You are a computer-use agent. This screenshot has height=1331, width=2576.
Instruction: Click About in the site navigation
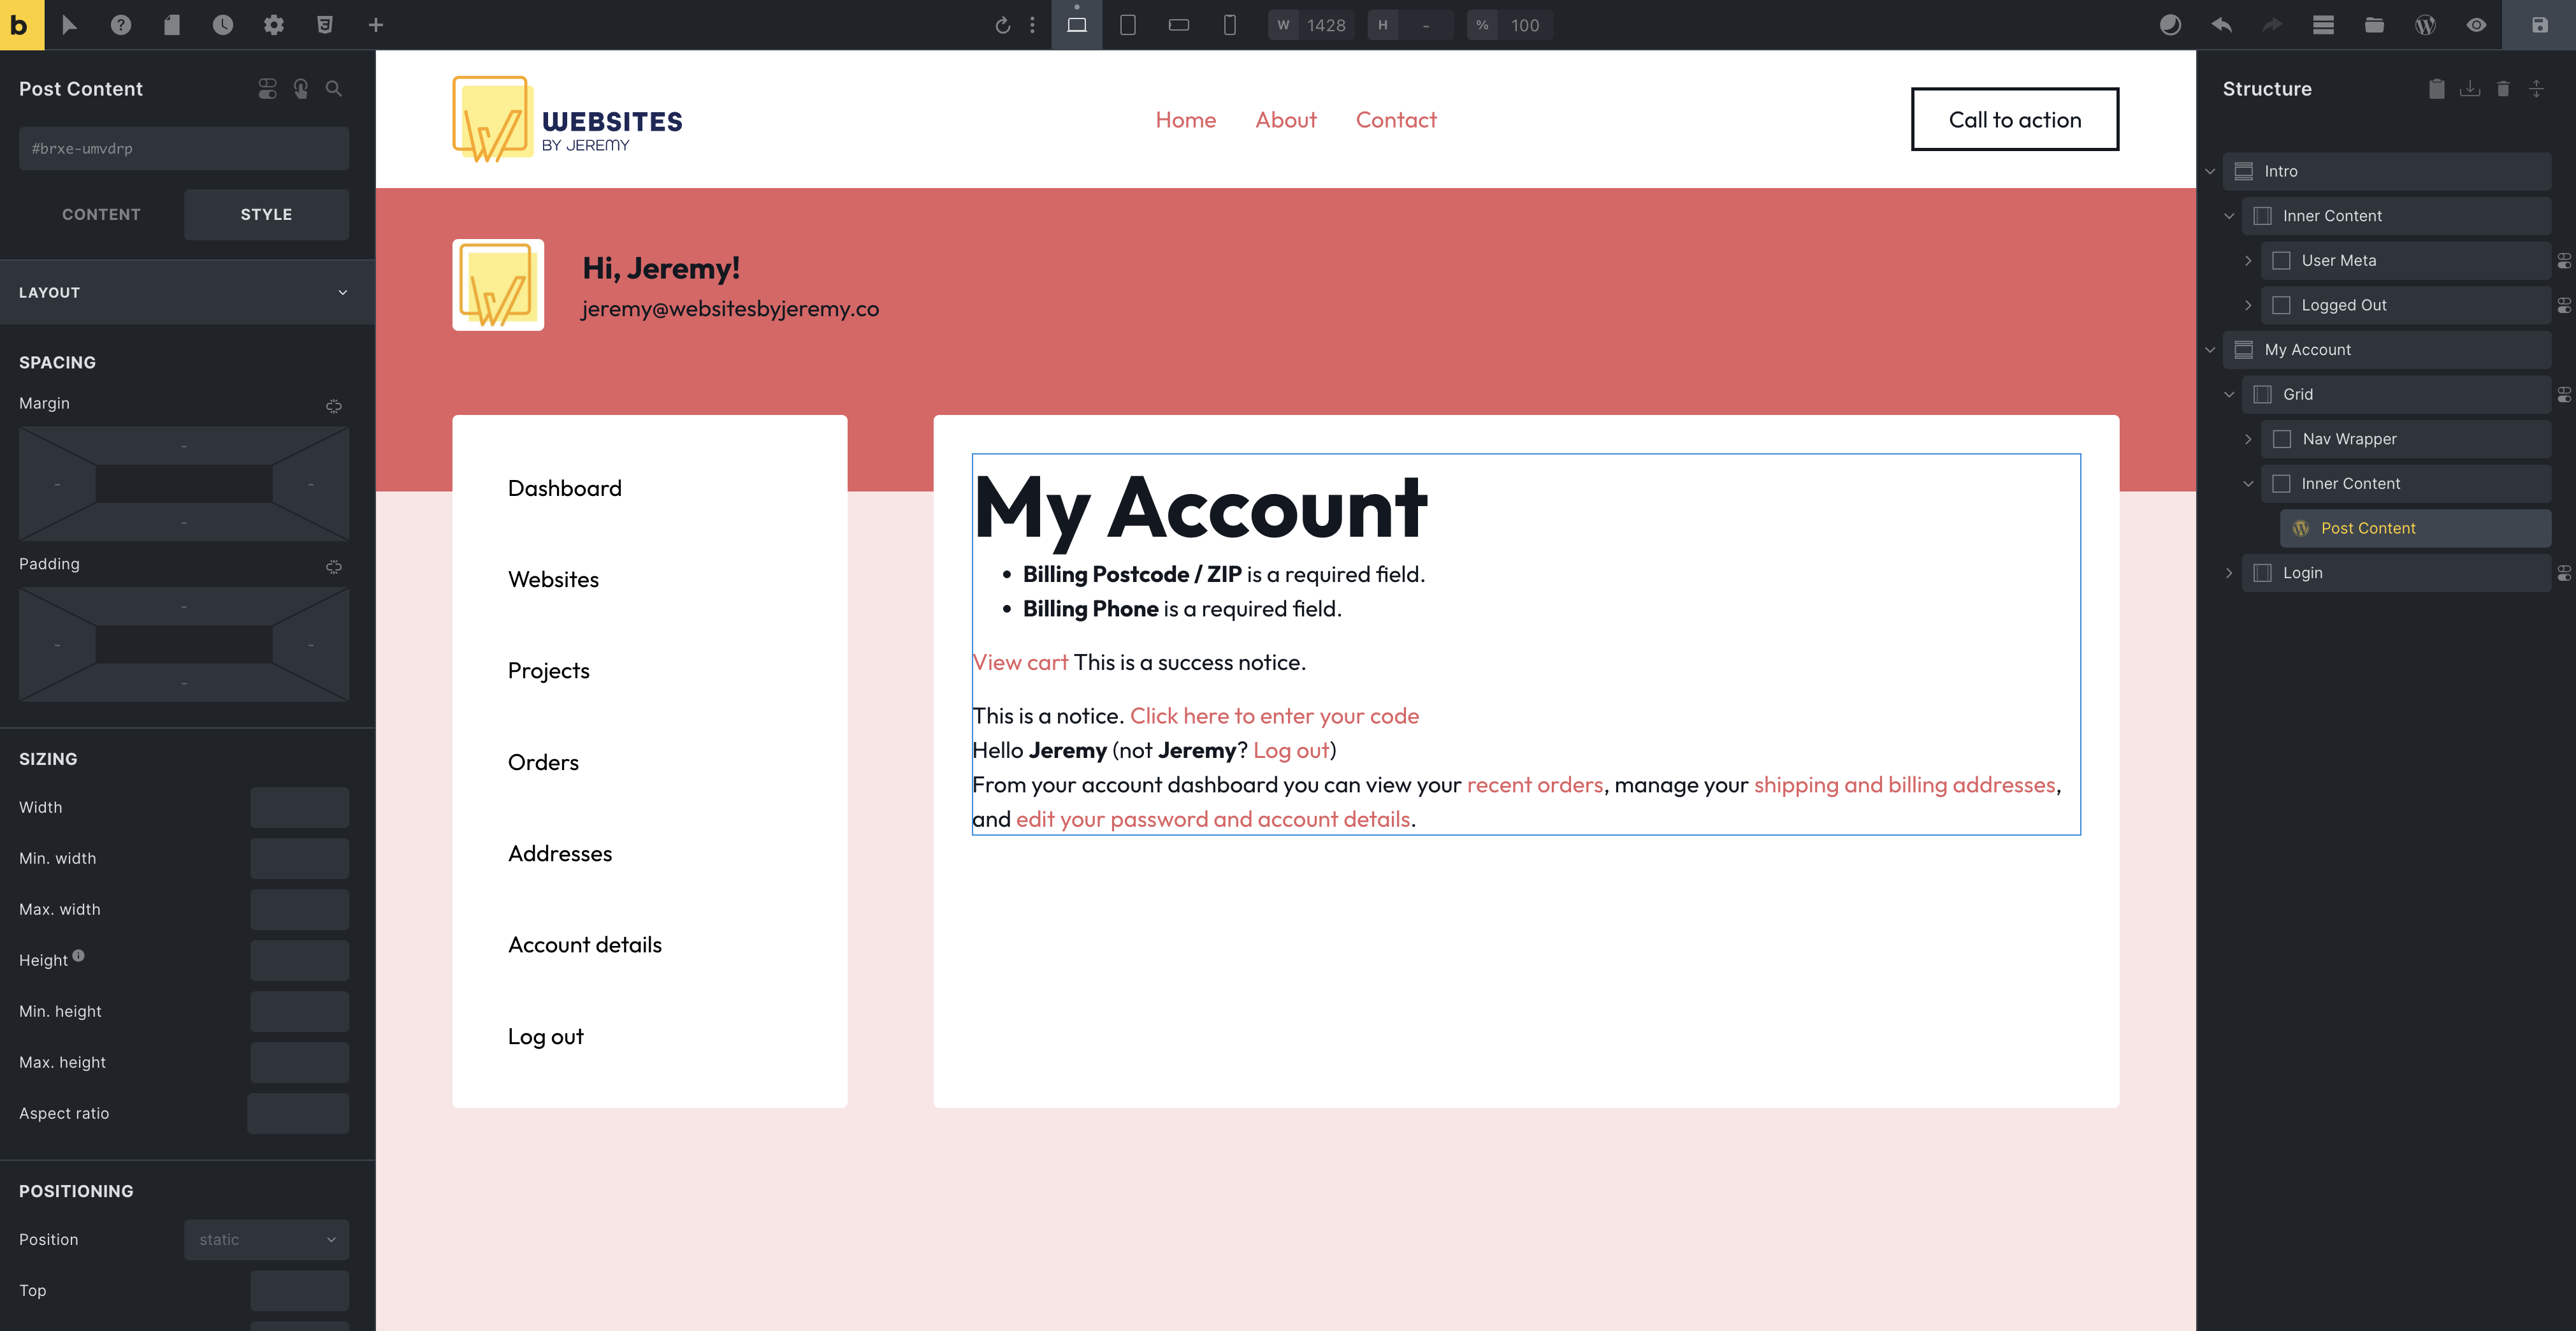click(x=1286, y=120)
